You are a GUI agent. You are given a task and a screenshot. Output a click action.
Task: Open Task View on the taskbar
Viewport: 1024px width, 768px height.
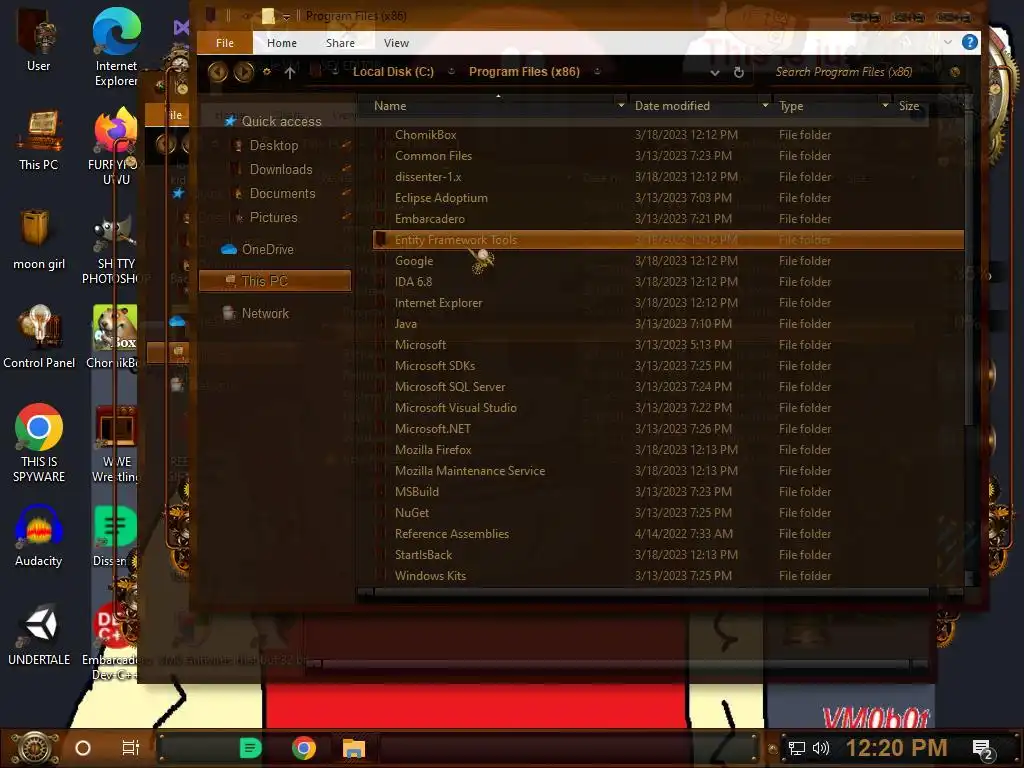(x=131, y=748)
